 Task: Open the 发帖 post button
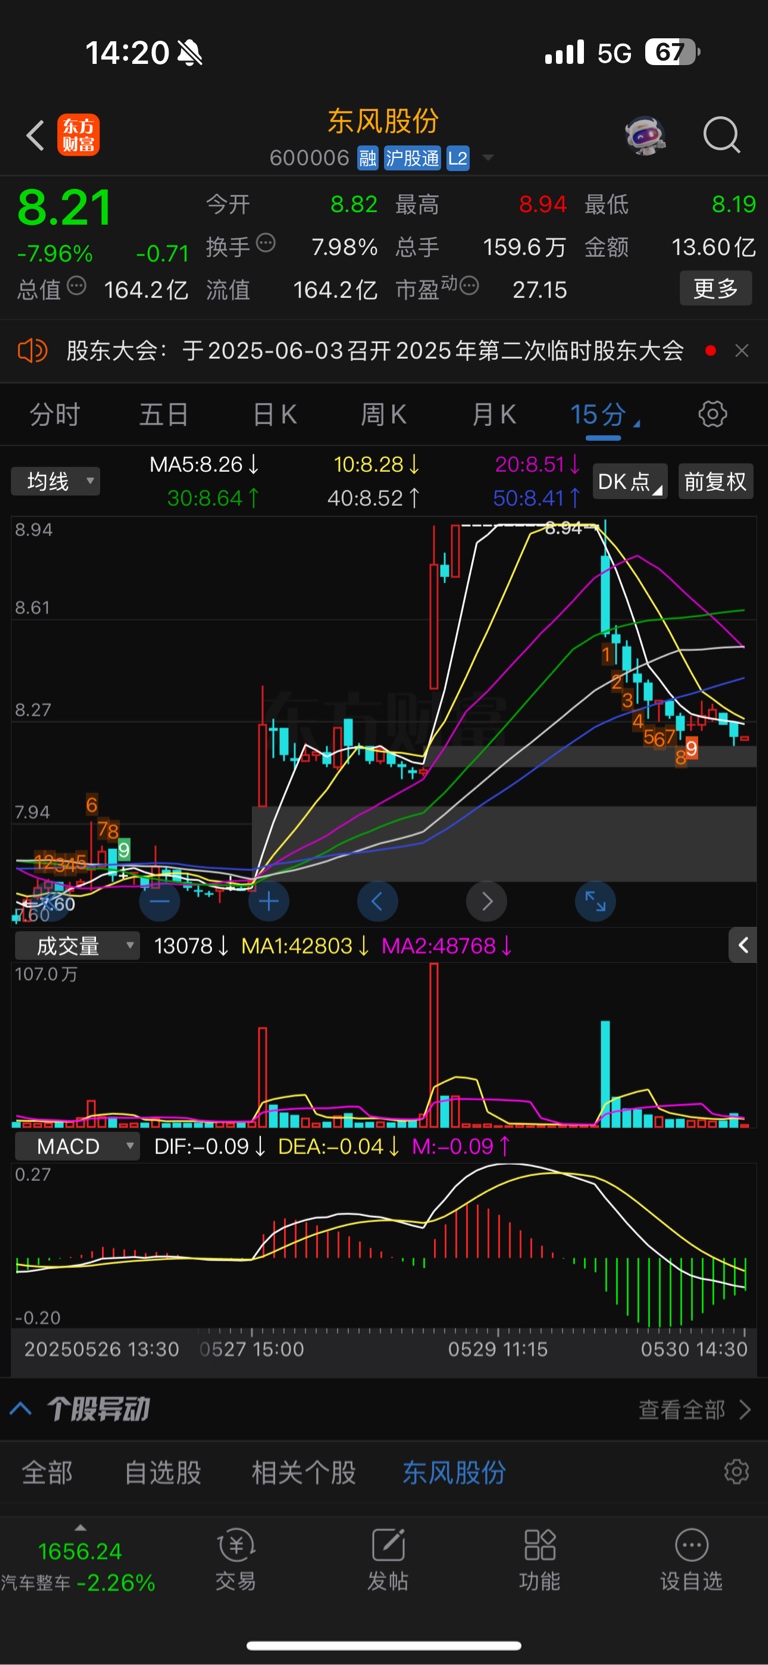(388, 1560)
